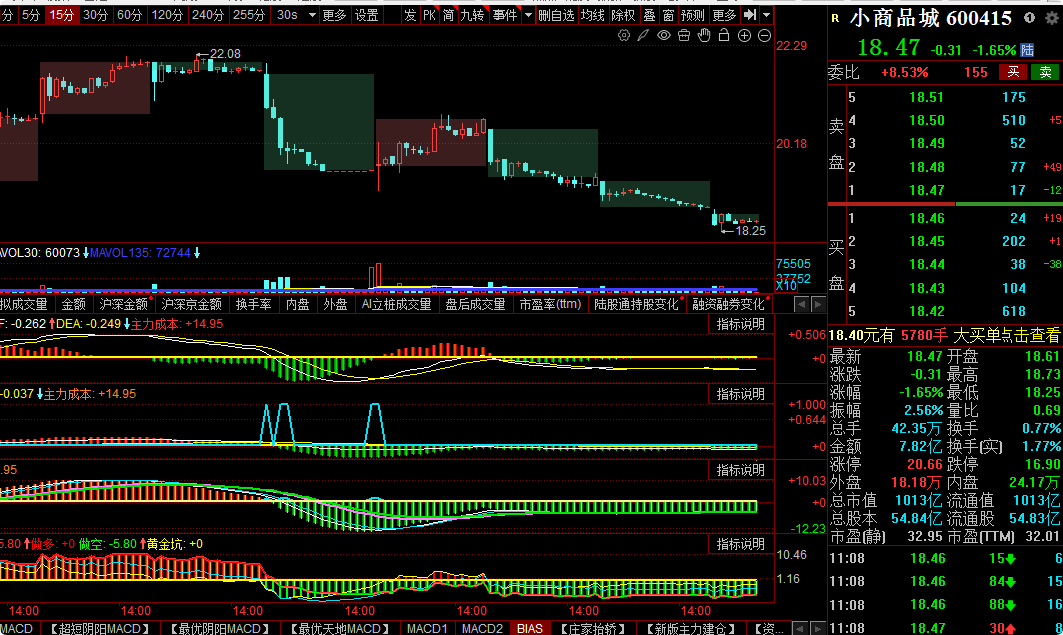Click the info circle icon next to 600415
The width and height of the screenshot is (1063, 635).
1029,18
